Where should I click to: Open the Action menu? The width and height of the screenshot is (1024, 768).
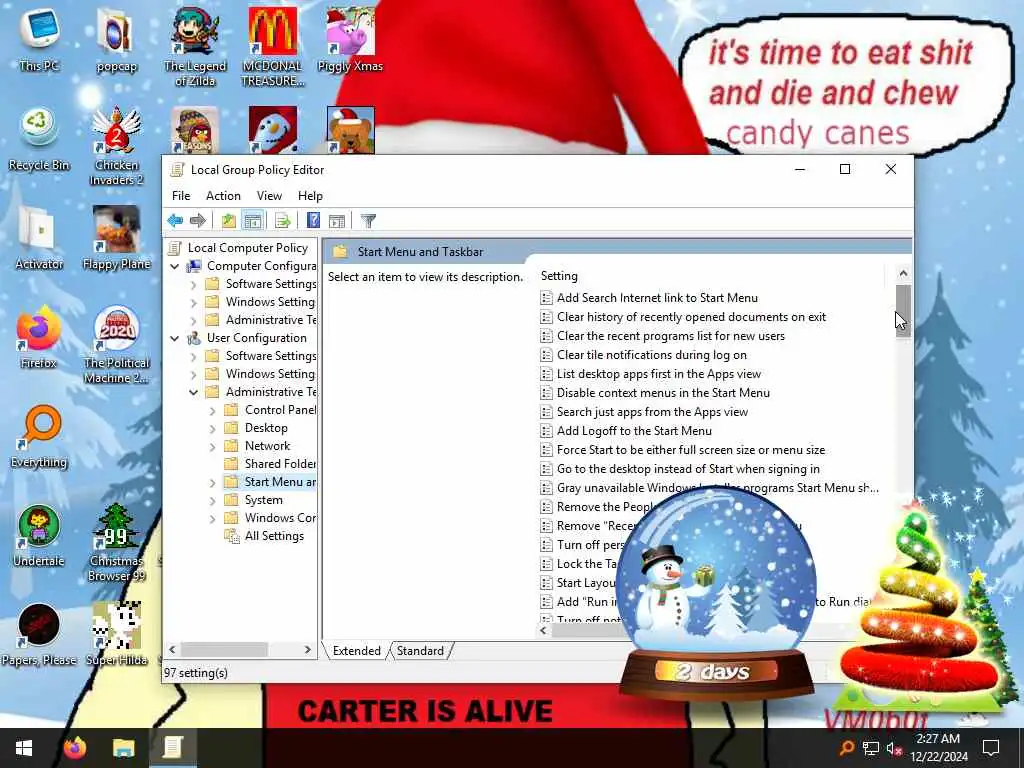coord(223,196)
